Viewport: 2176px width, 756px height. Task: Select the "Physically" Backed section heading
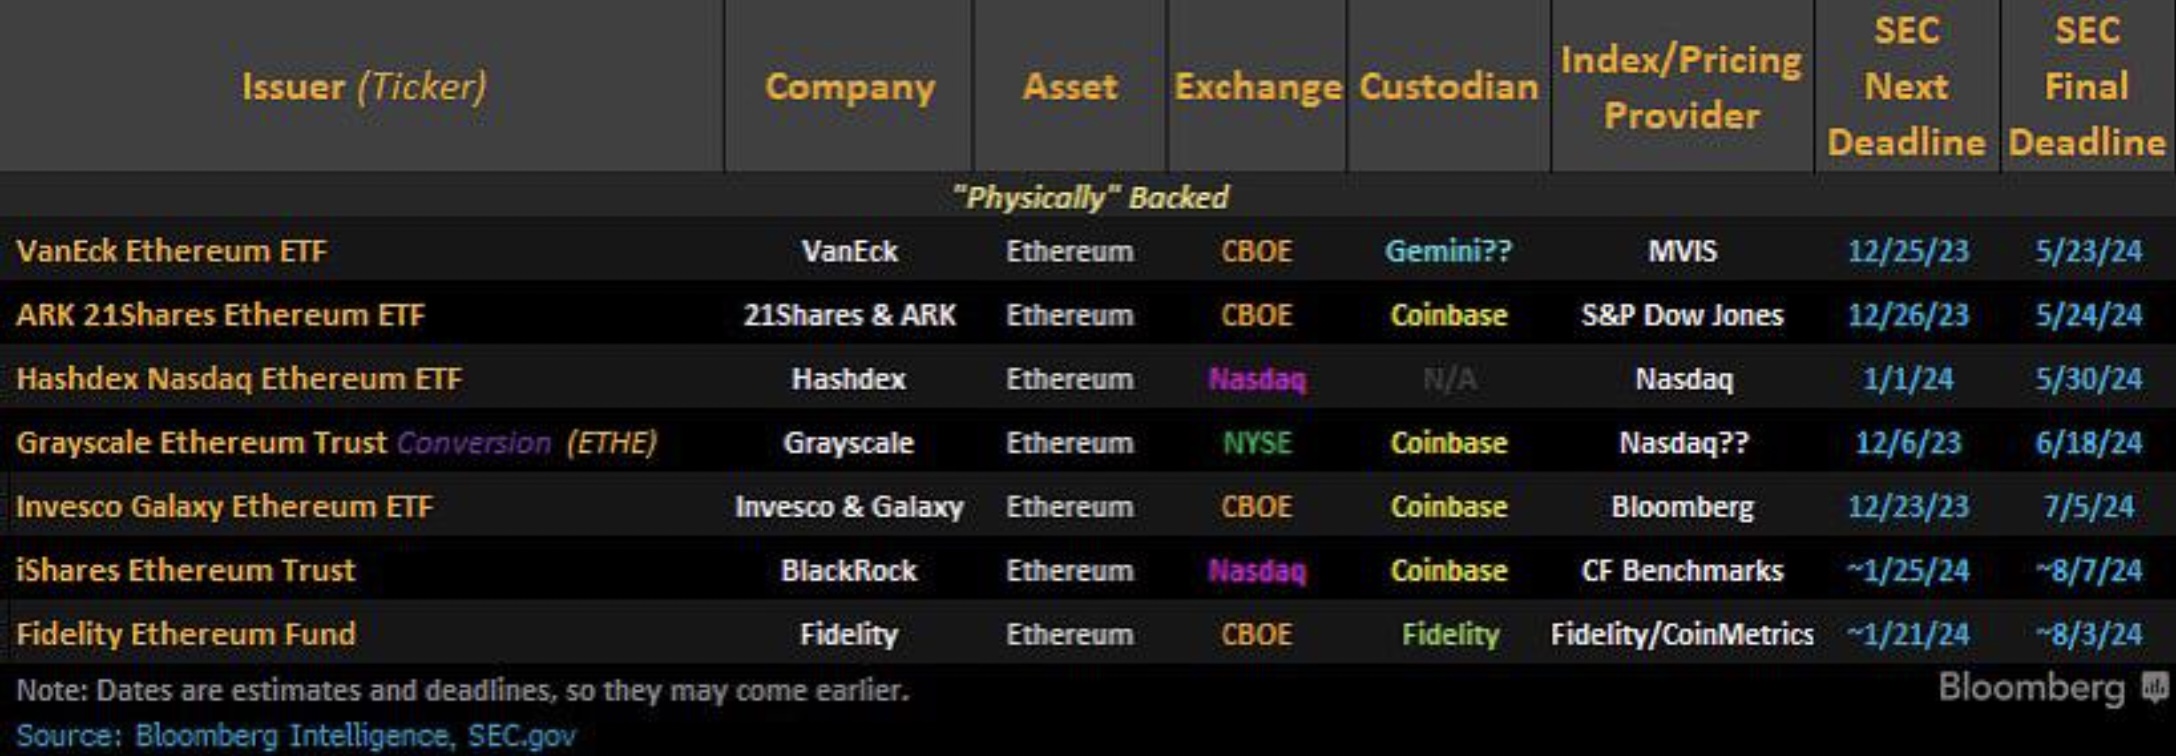(1089, 197)
